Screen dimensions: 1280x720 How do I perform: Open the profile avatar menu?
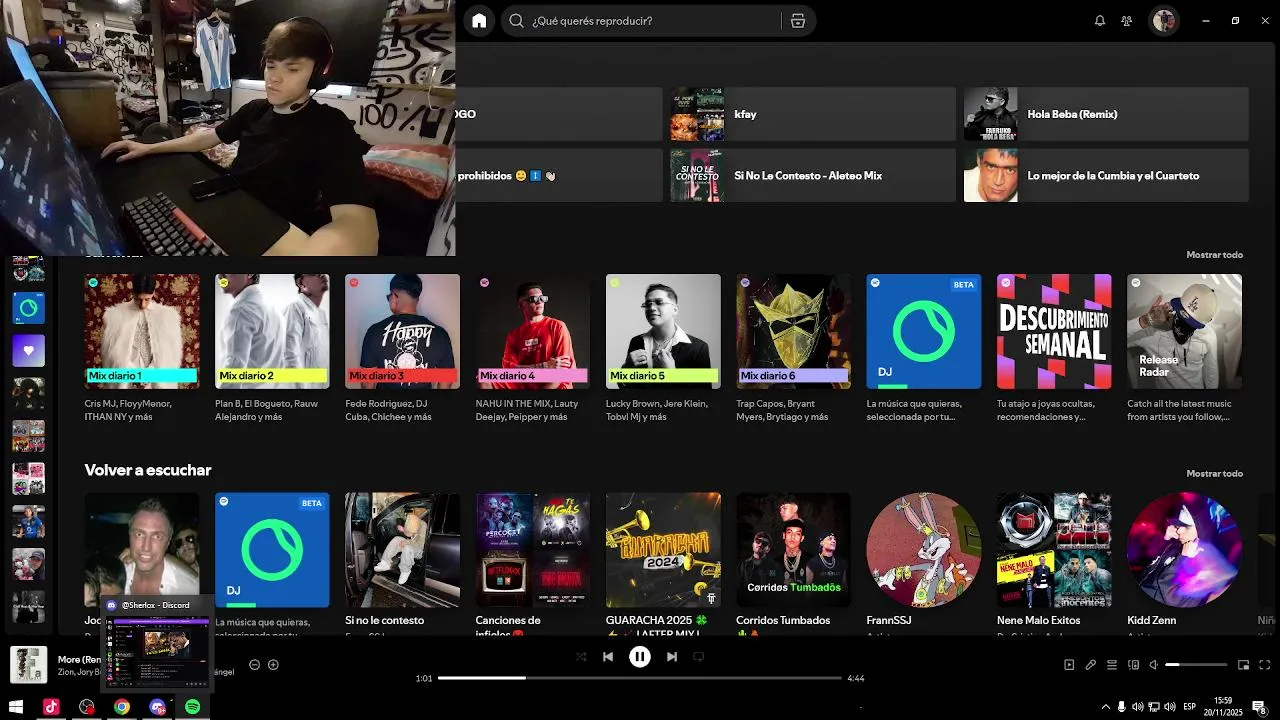point(1163,20)
